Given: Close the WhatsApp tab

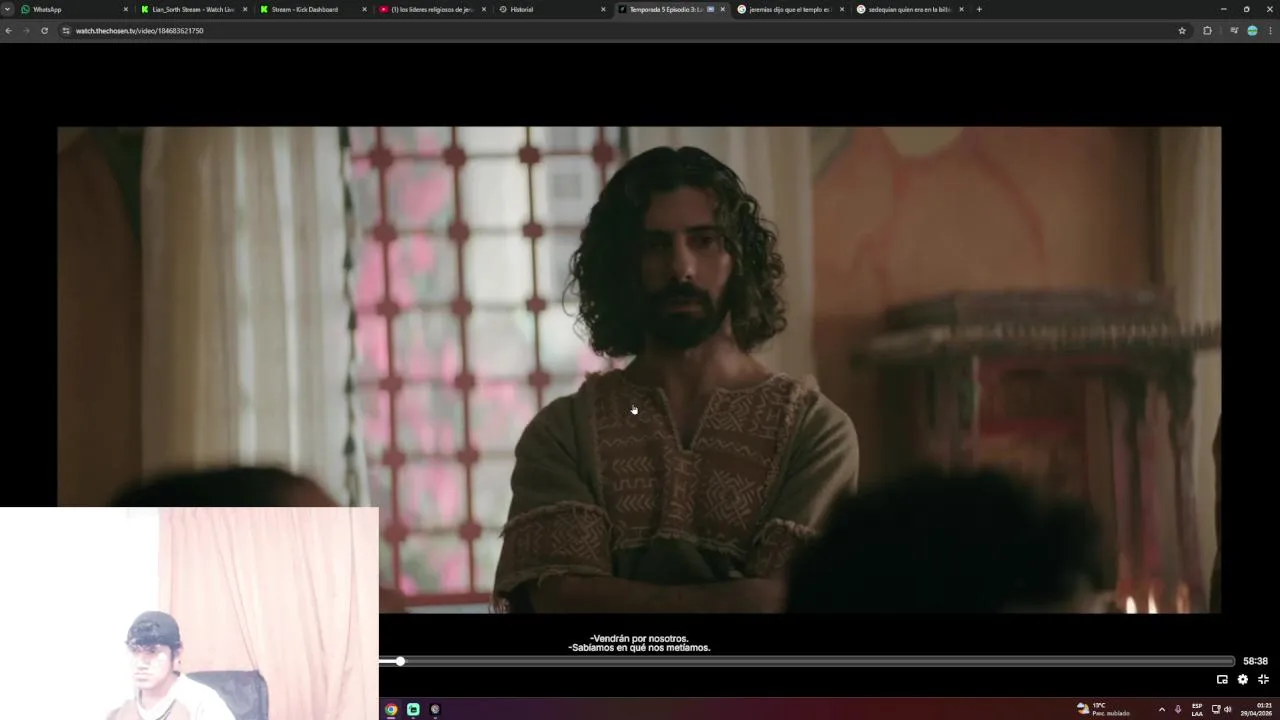Looking at the screenshot, I should click(x=126, y=9).
